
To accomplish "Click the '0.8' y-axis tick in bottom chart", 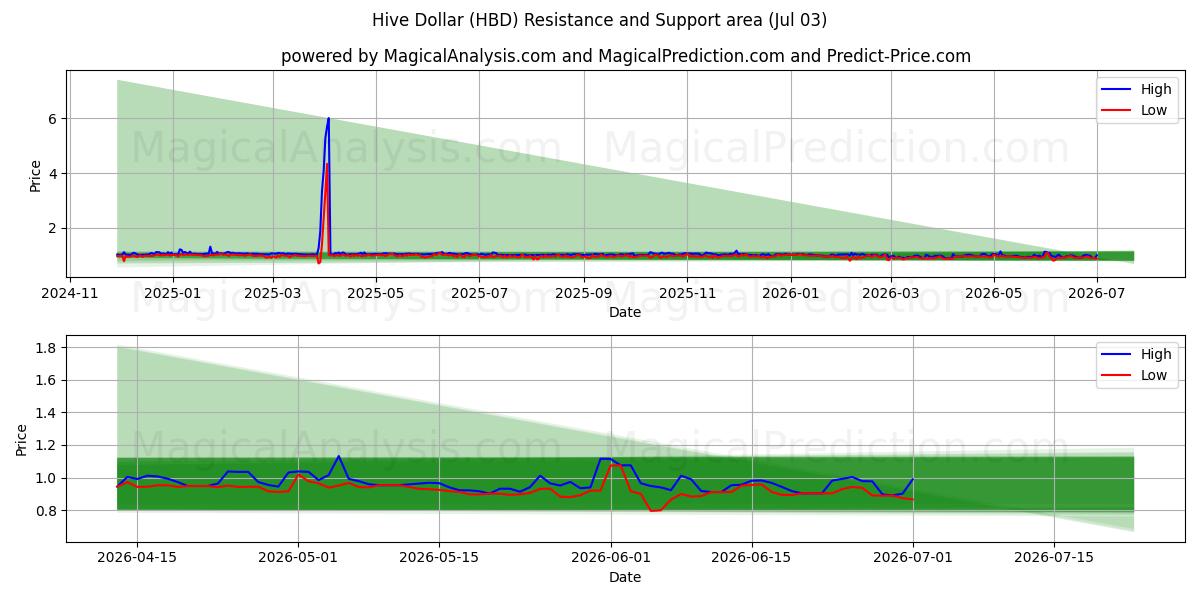I will [x=48, y=511].
